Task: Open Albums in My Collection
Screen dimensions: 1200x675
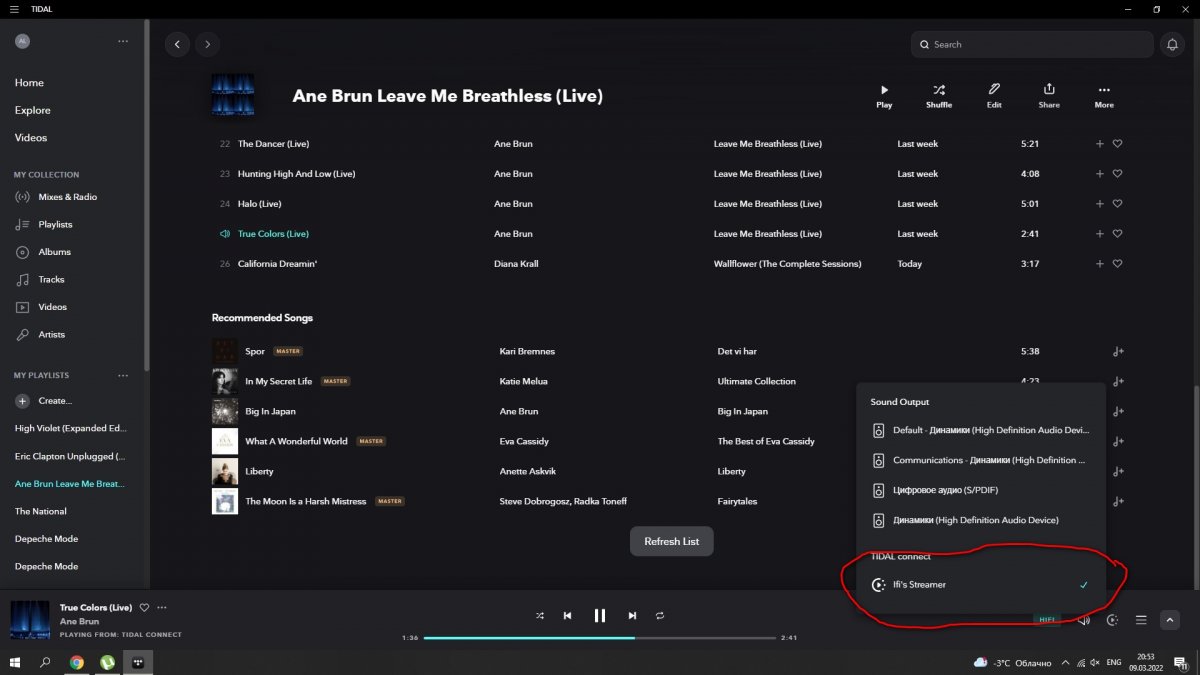Action: pos(42,252)
